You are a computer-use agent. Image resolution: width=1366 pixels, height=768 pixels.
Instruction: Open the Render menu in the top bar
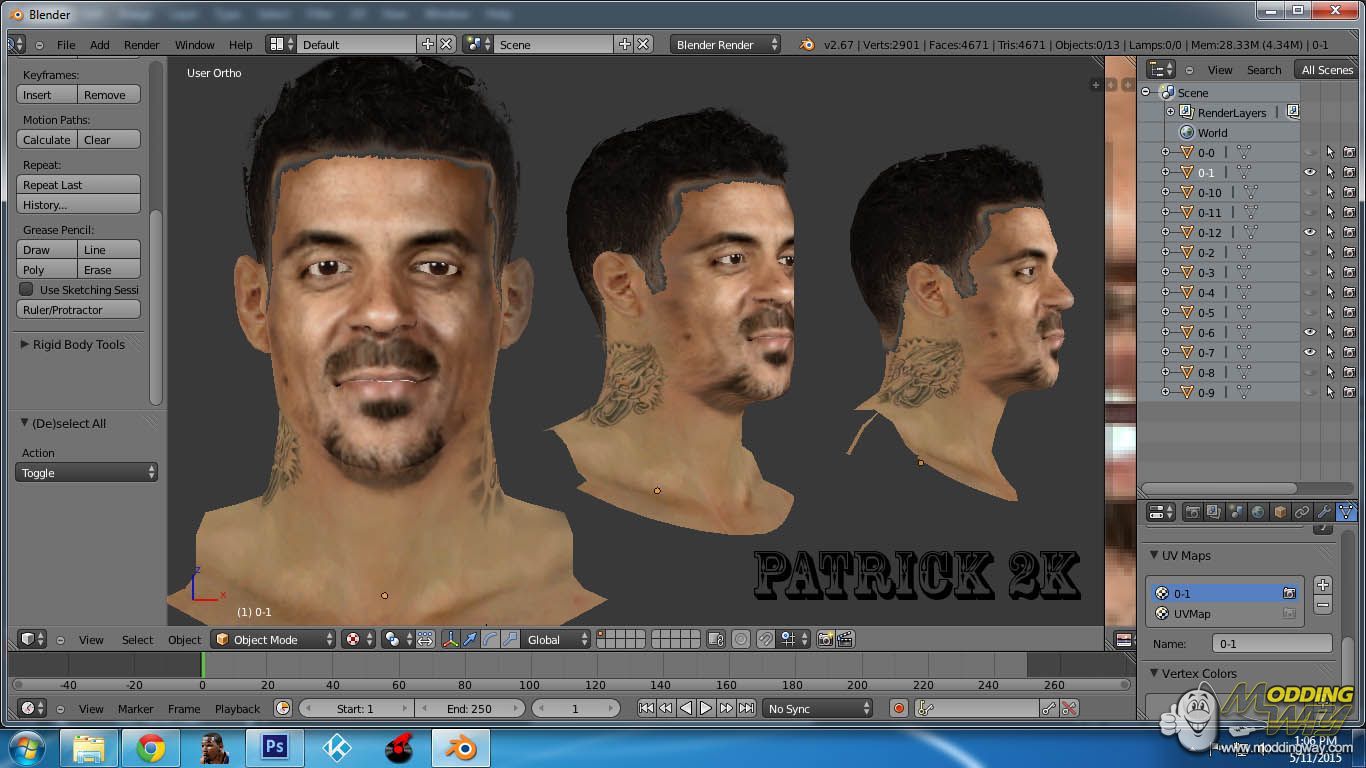(141, 44)
